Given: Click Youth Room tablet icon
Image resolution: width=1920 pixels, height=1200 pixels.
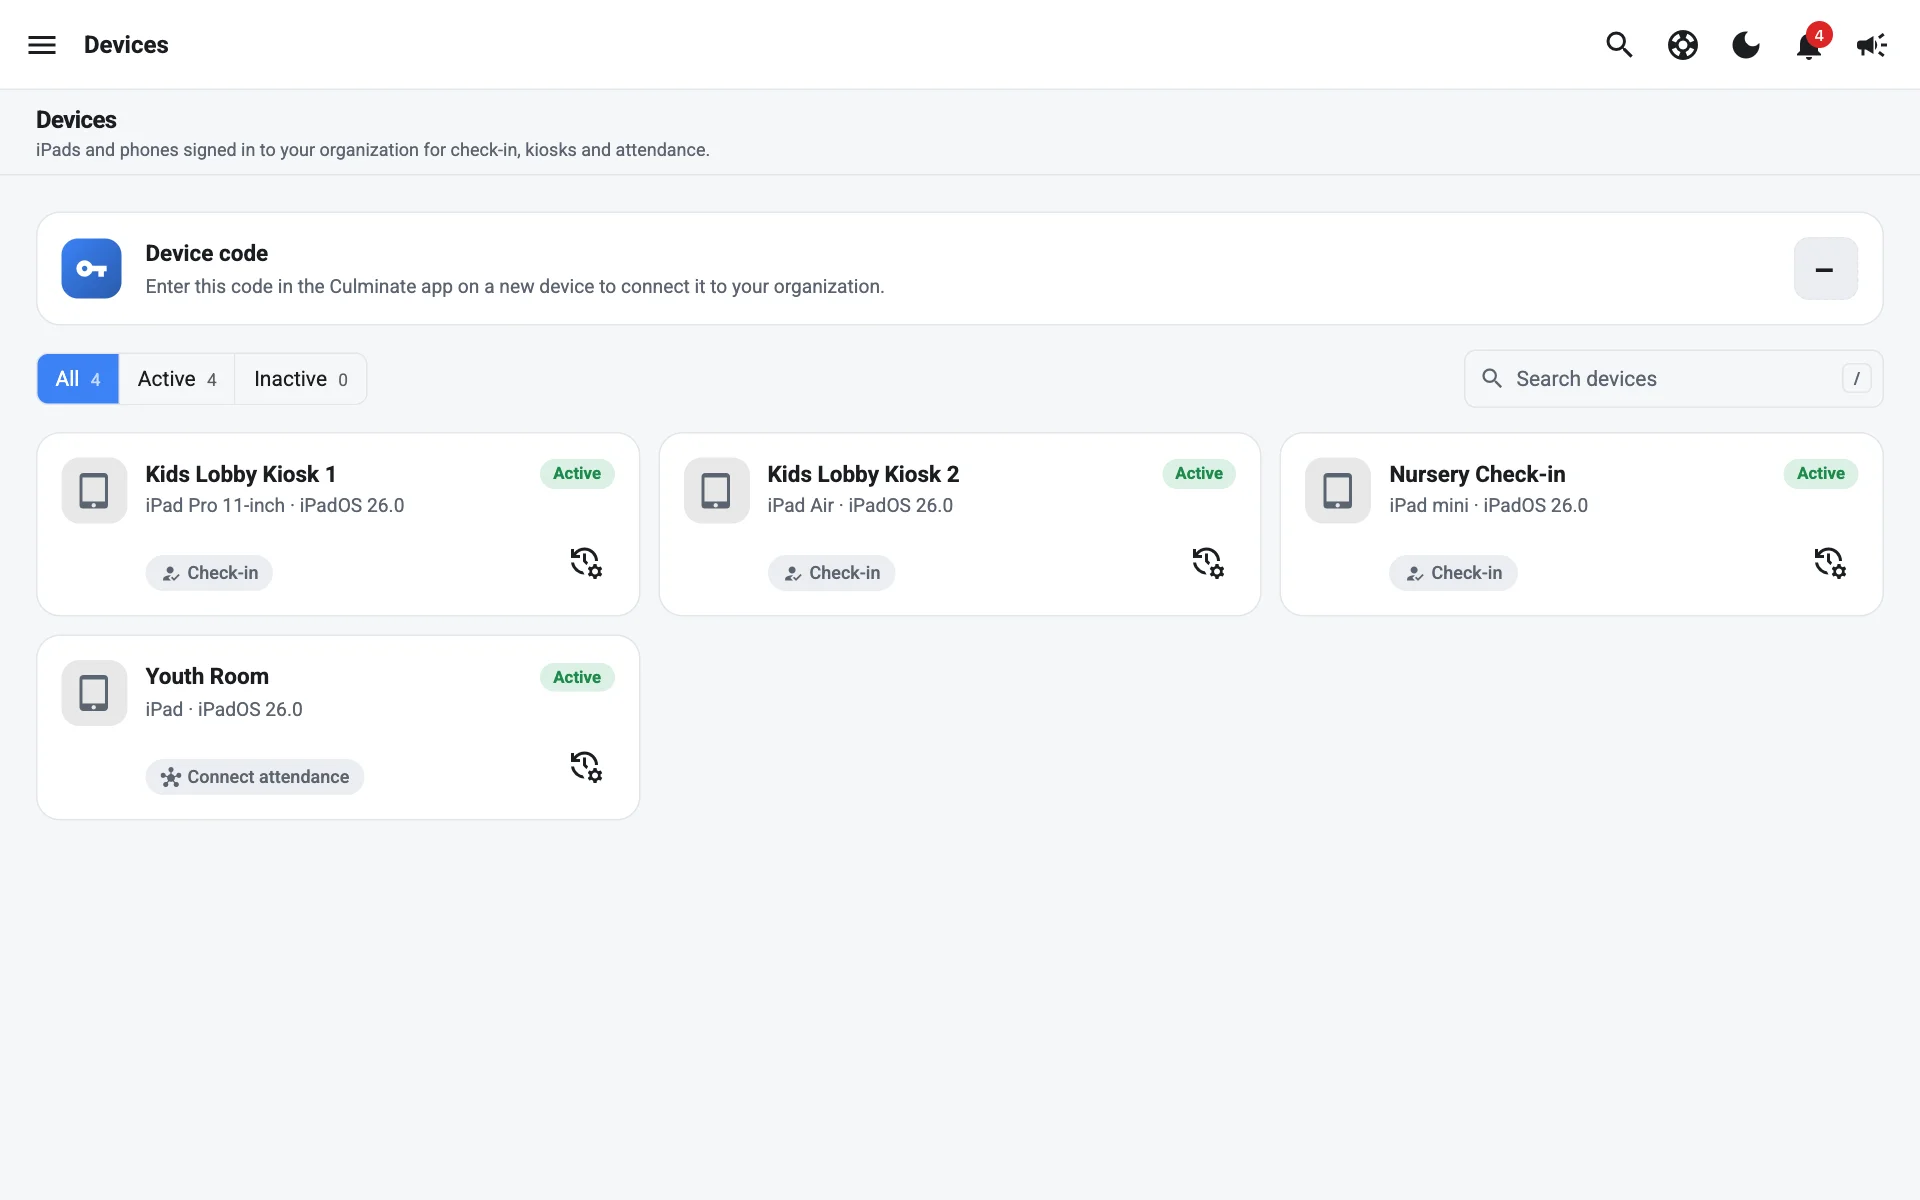Looking at the screenshot, I should click(94, 693).
